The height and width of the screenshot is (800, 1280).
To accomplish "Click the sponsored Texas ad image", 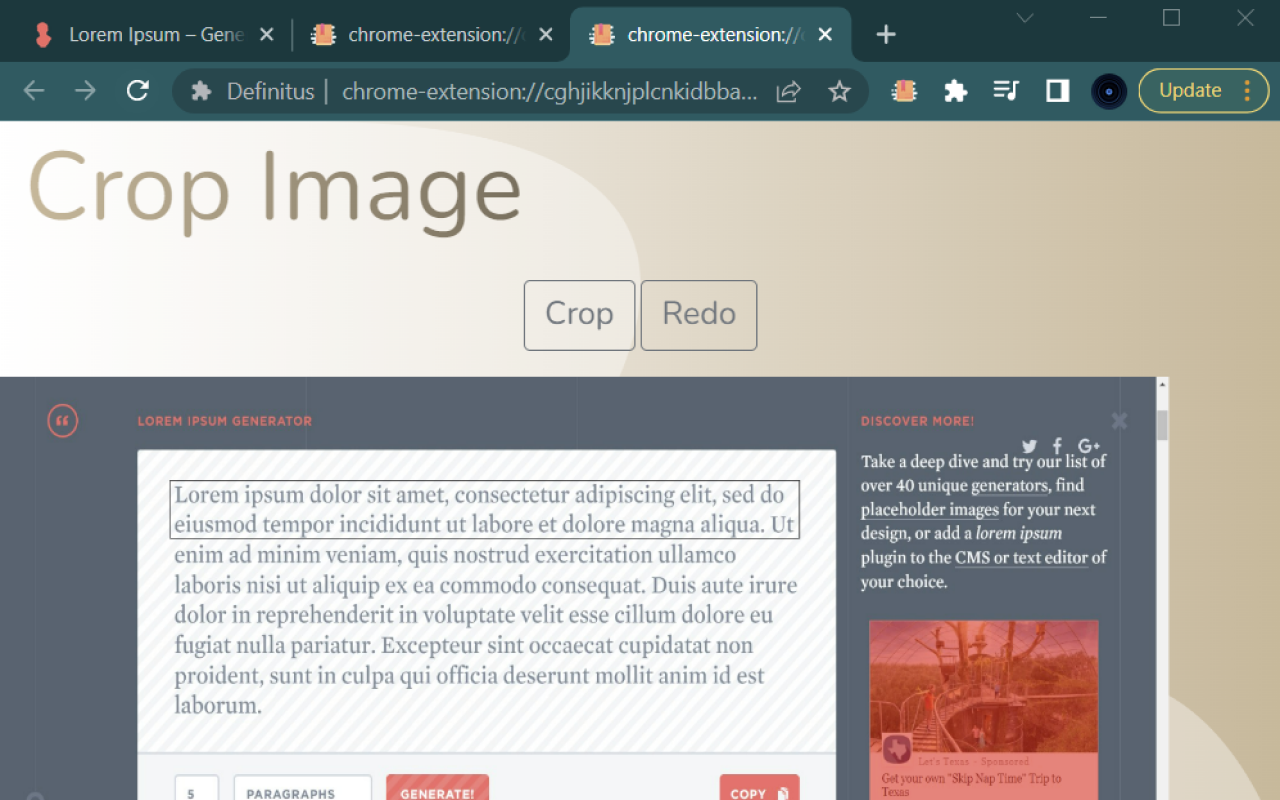I will coord(984,686).
